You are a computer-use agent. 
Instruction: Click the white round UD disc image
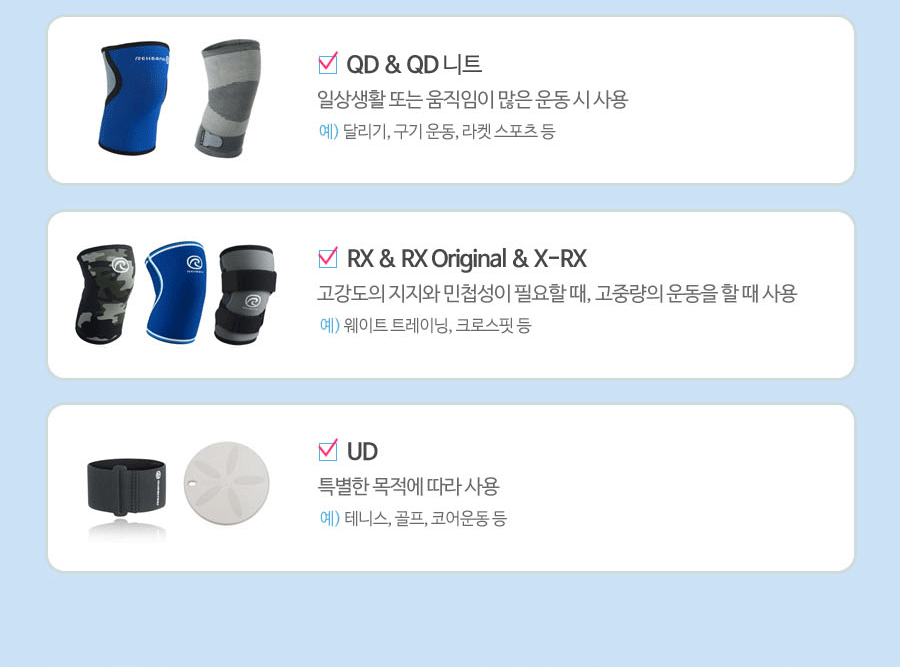point(227,483)
